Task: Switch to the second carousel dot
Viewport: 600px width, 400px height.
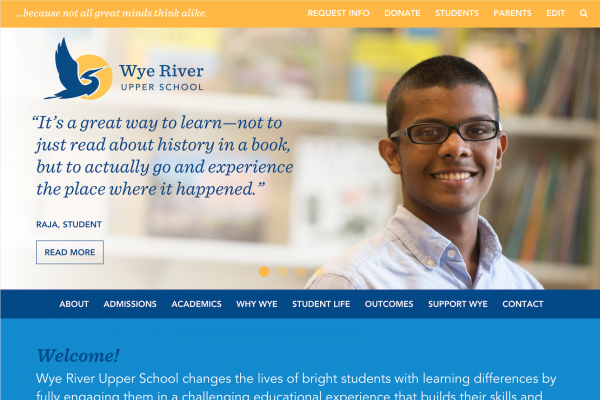Action: 282,271
